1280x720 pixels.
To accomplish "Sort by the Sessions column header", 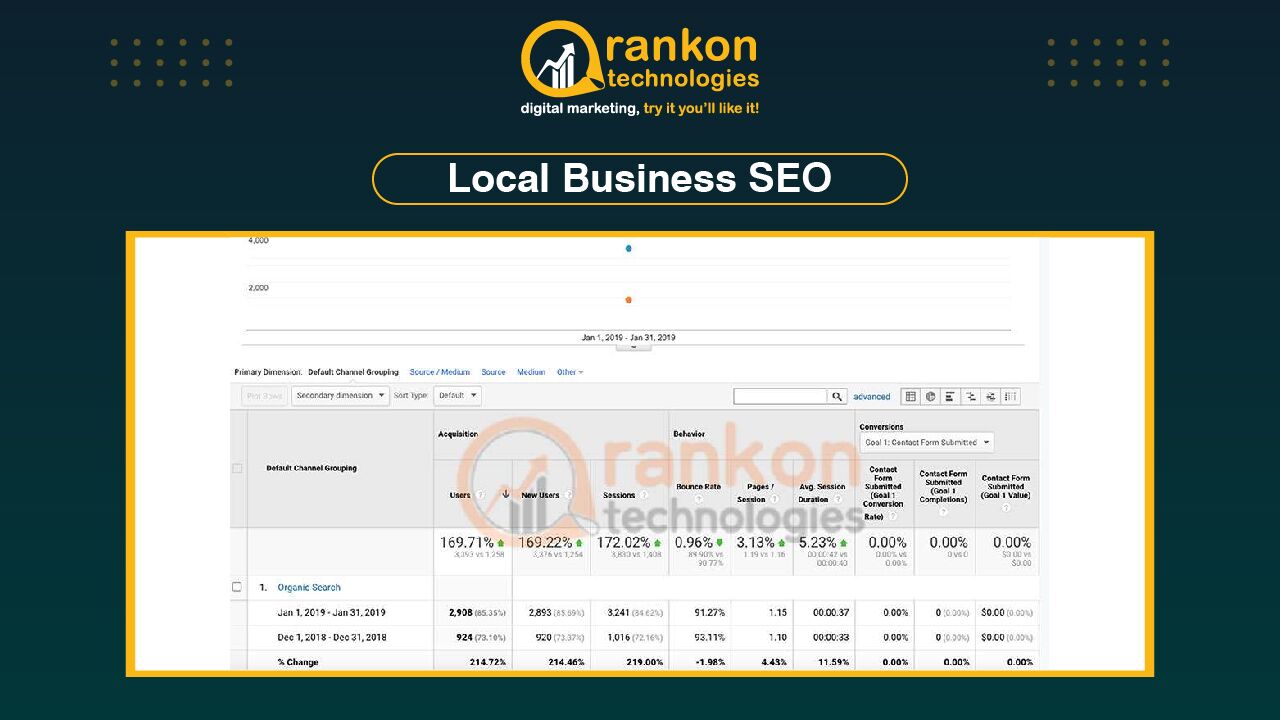I will pyautogui.click(x=619, y=495).
